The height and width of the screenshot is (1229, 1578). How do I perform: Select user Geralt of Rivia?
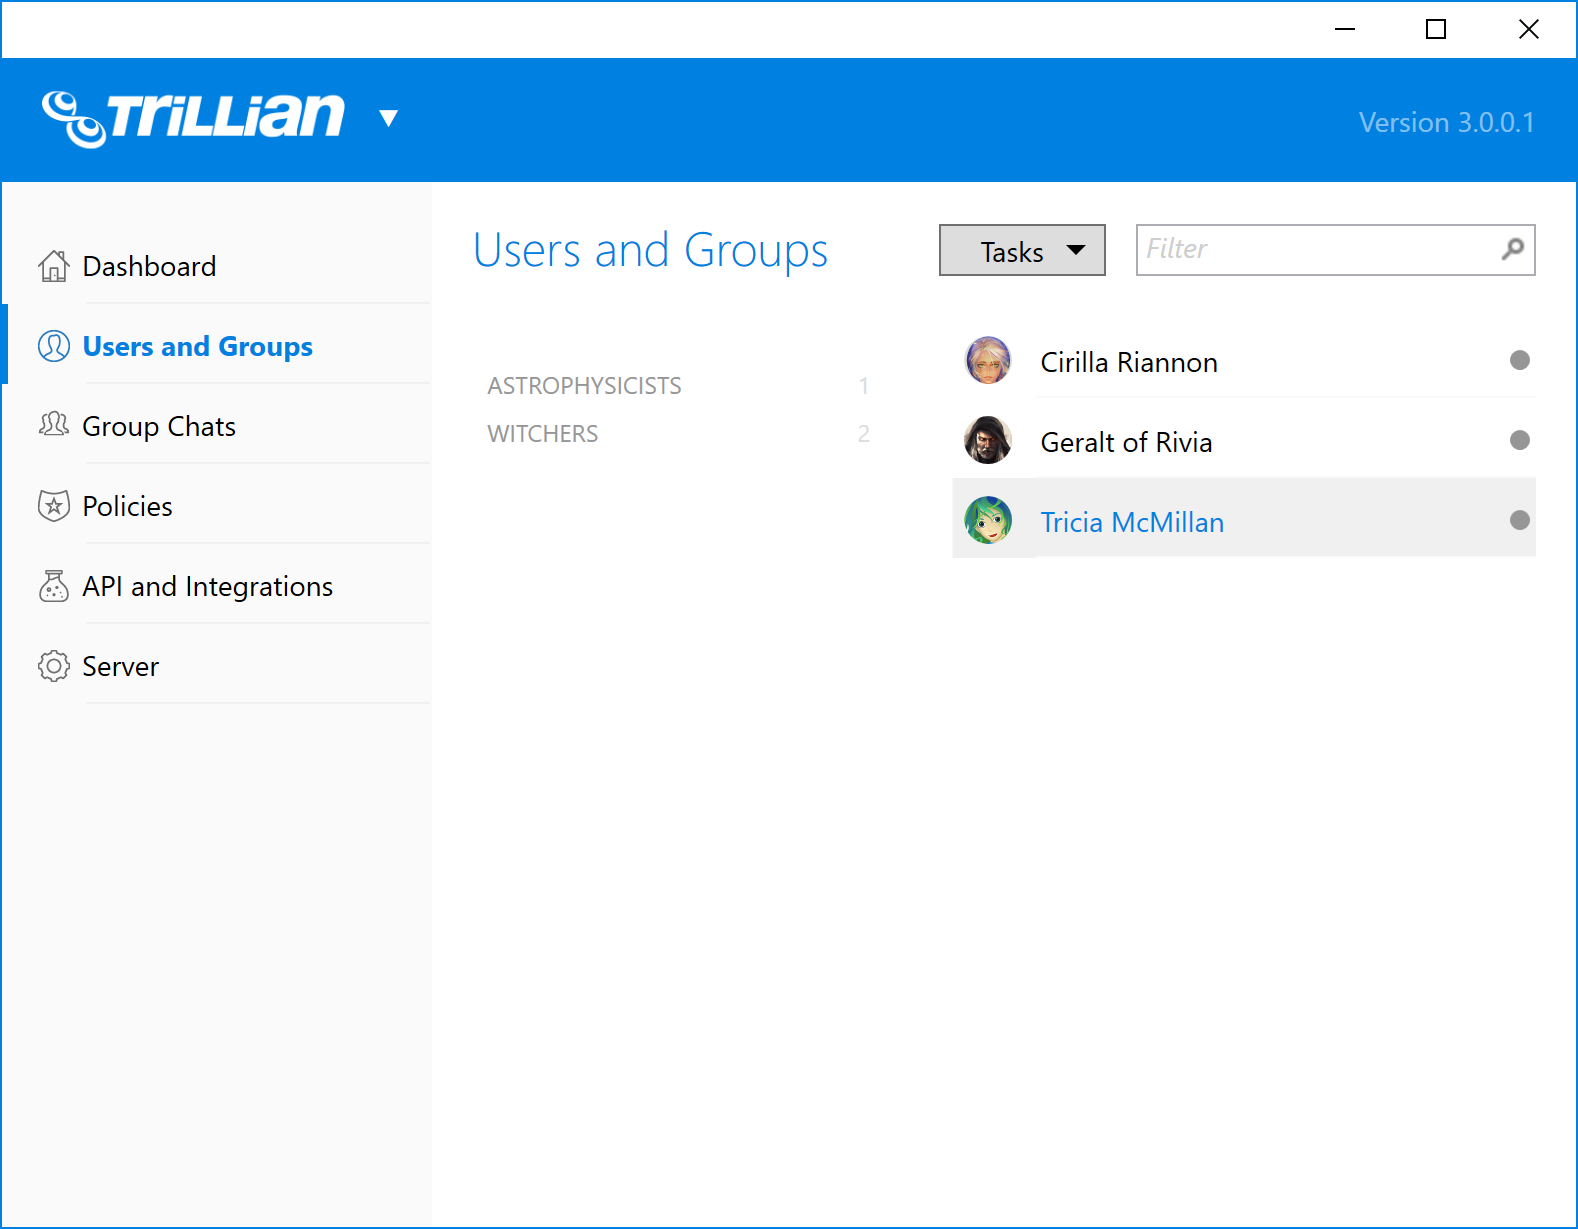pyautogui.click(x=1244, y=440)
